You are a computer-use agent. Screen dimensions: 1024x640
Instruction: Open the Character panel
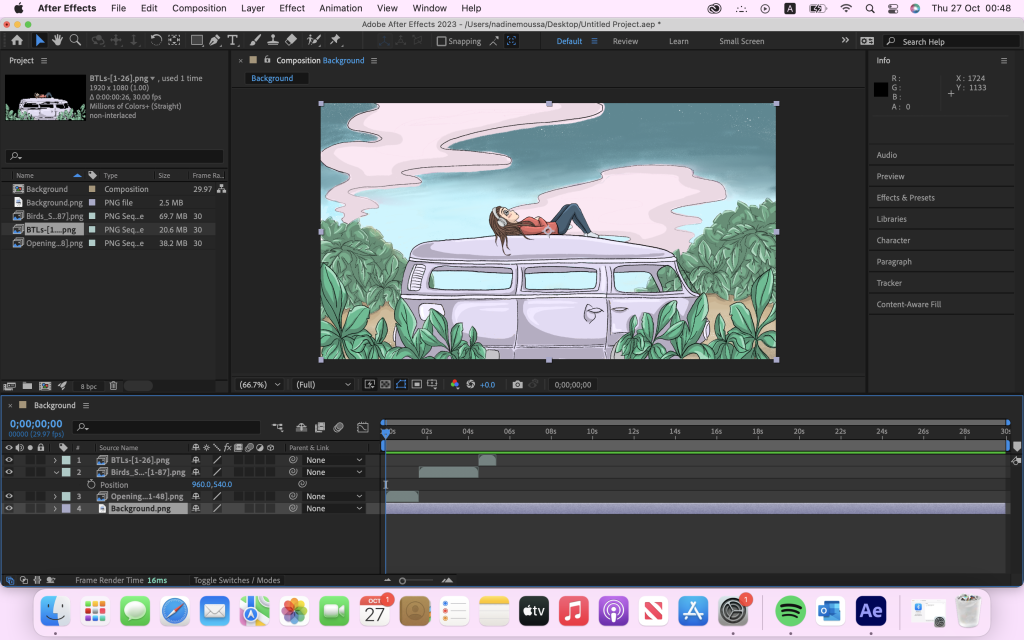coord(893,240)
